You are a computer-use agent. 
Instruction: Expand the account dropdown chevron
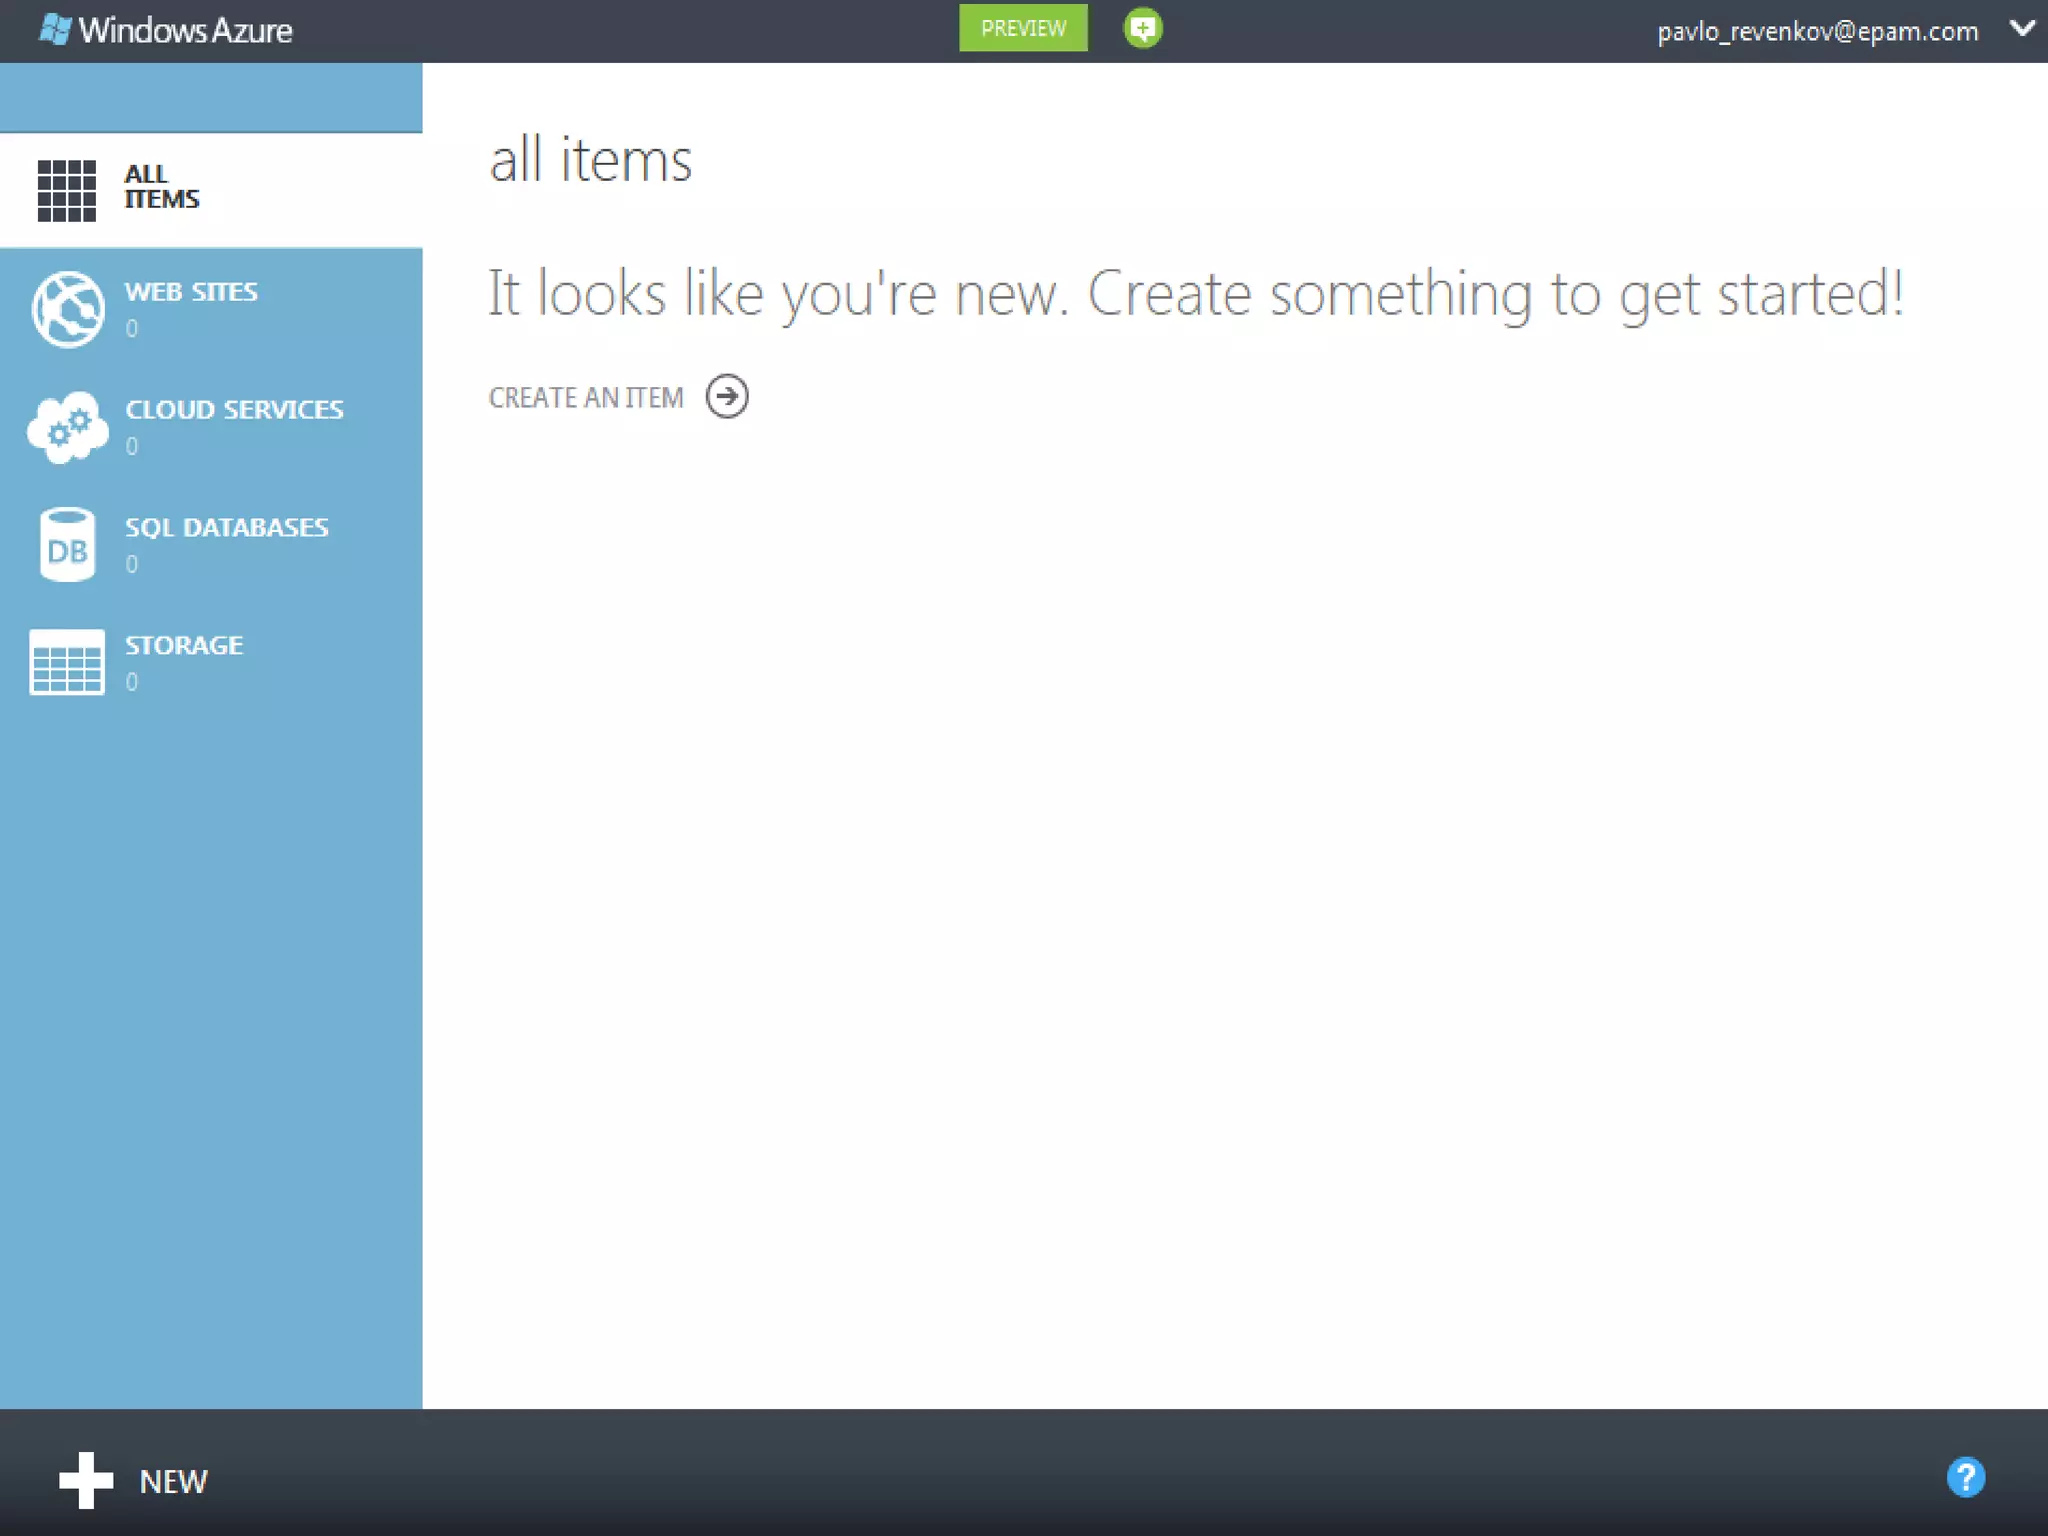click(x=2021, y=29)
